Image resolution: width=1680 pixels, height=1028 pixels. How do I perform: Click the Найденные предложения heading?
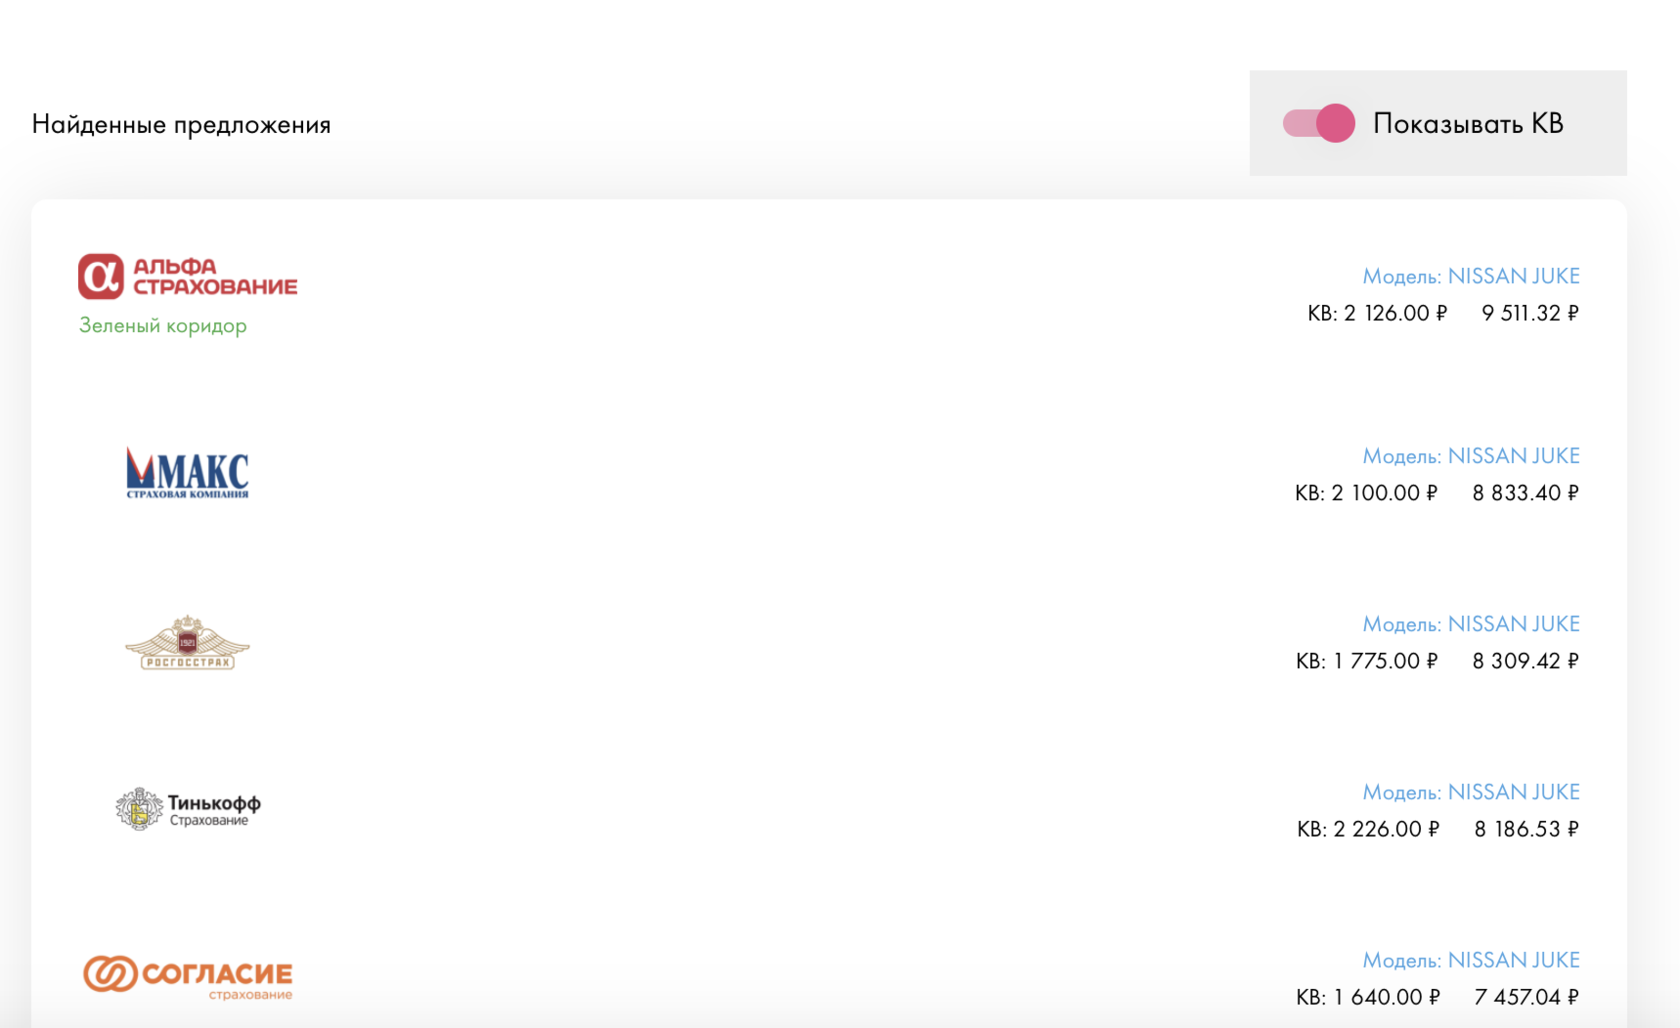(181, 124)
